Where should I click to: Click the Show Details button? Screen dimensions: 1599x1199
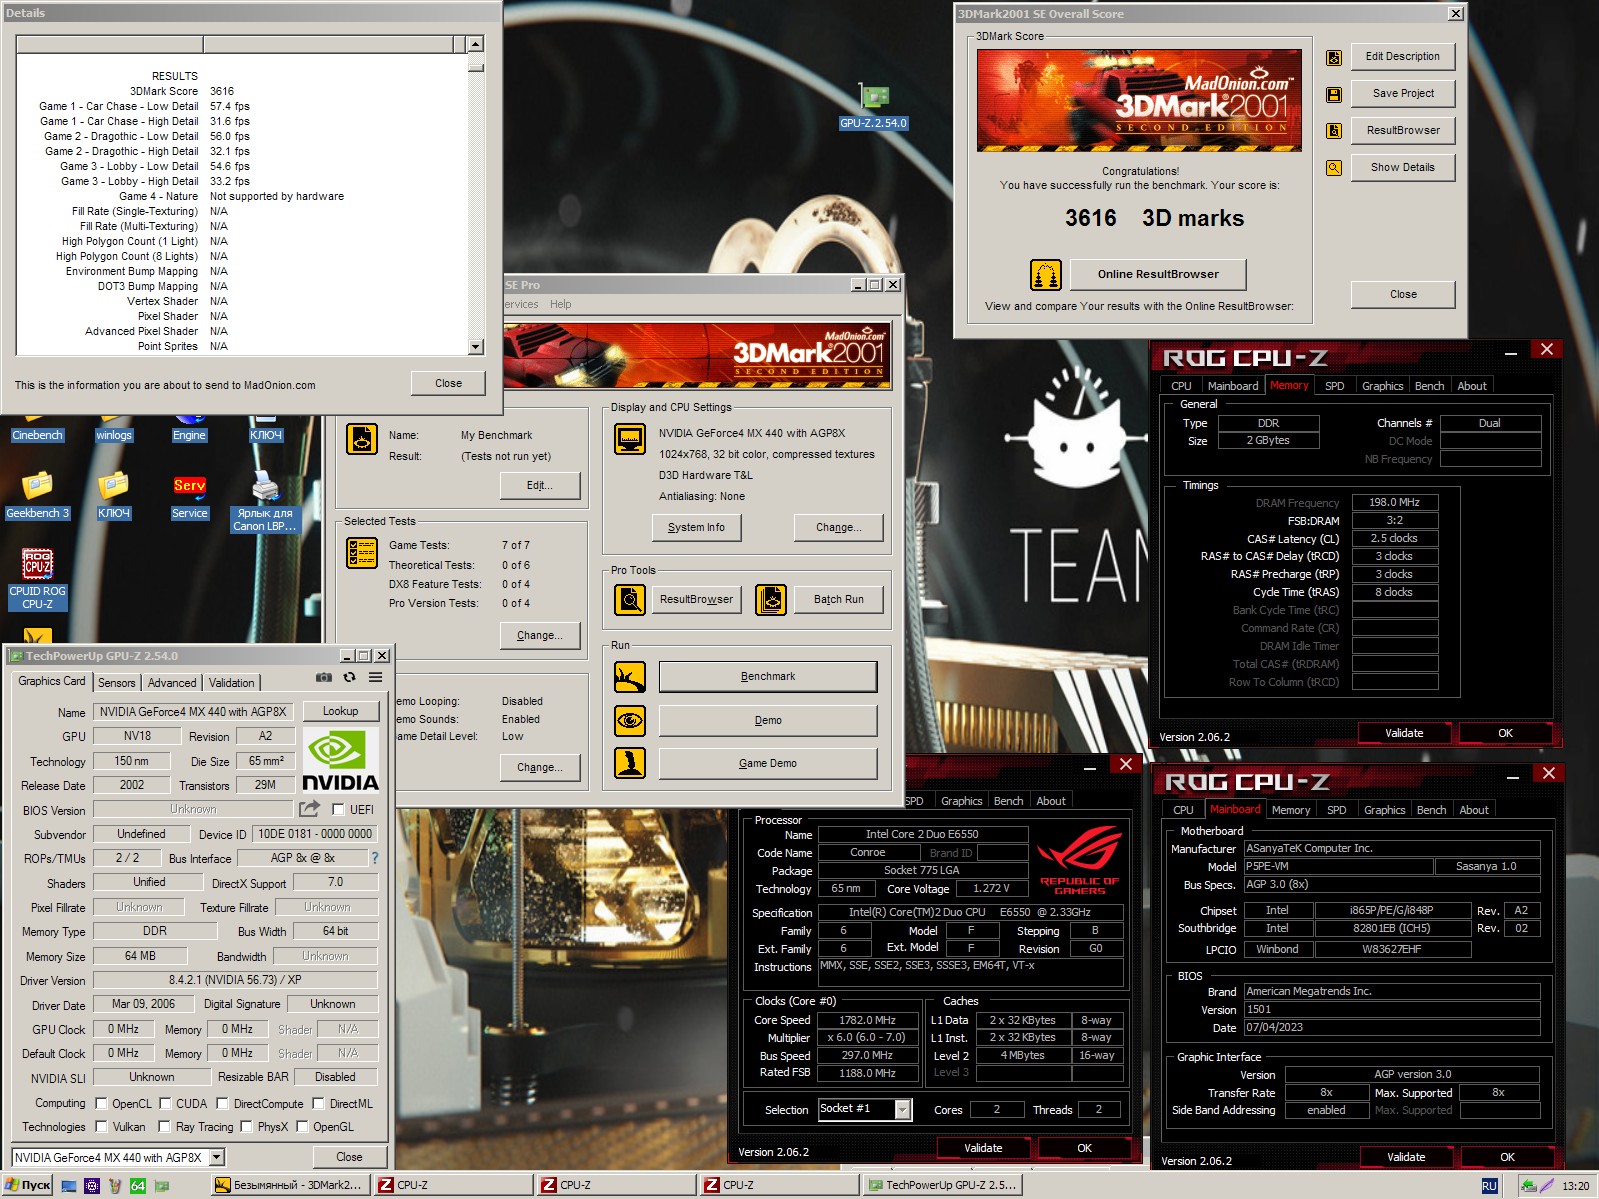click(1402, 167)
